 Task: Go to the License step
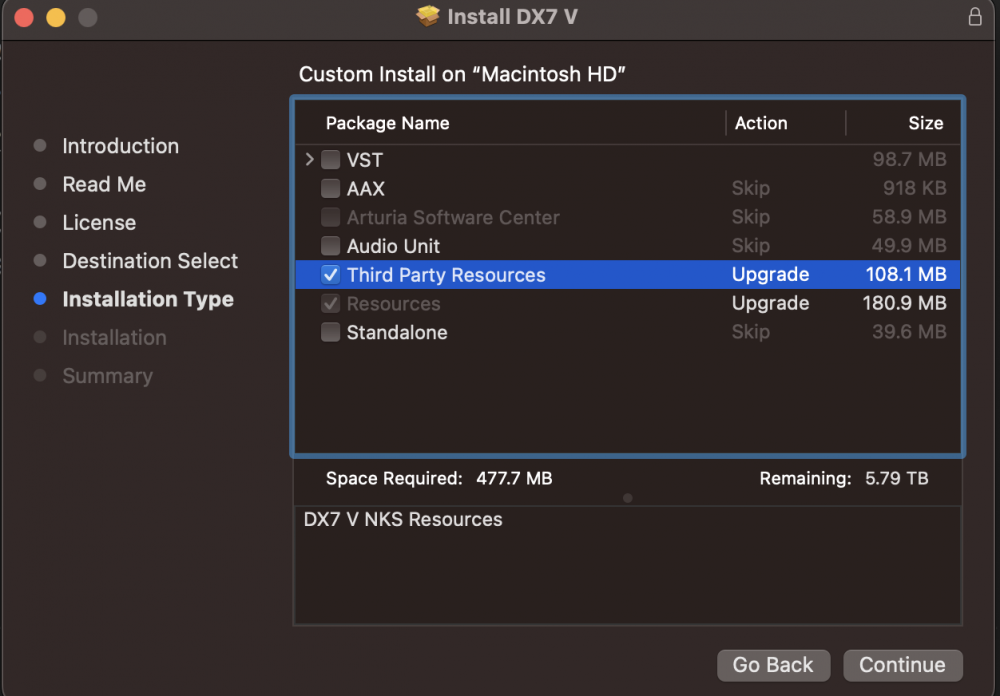click(99, 223)
